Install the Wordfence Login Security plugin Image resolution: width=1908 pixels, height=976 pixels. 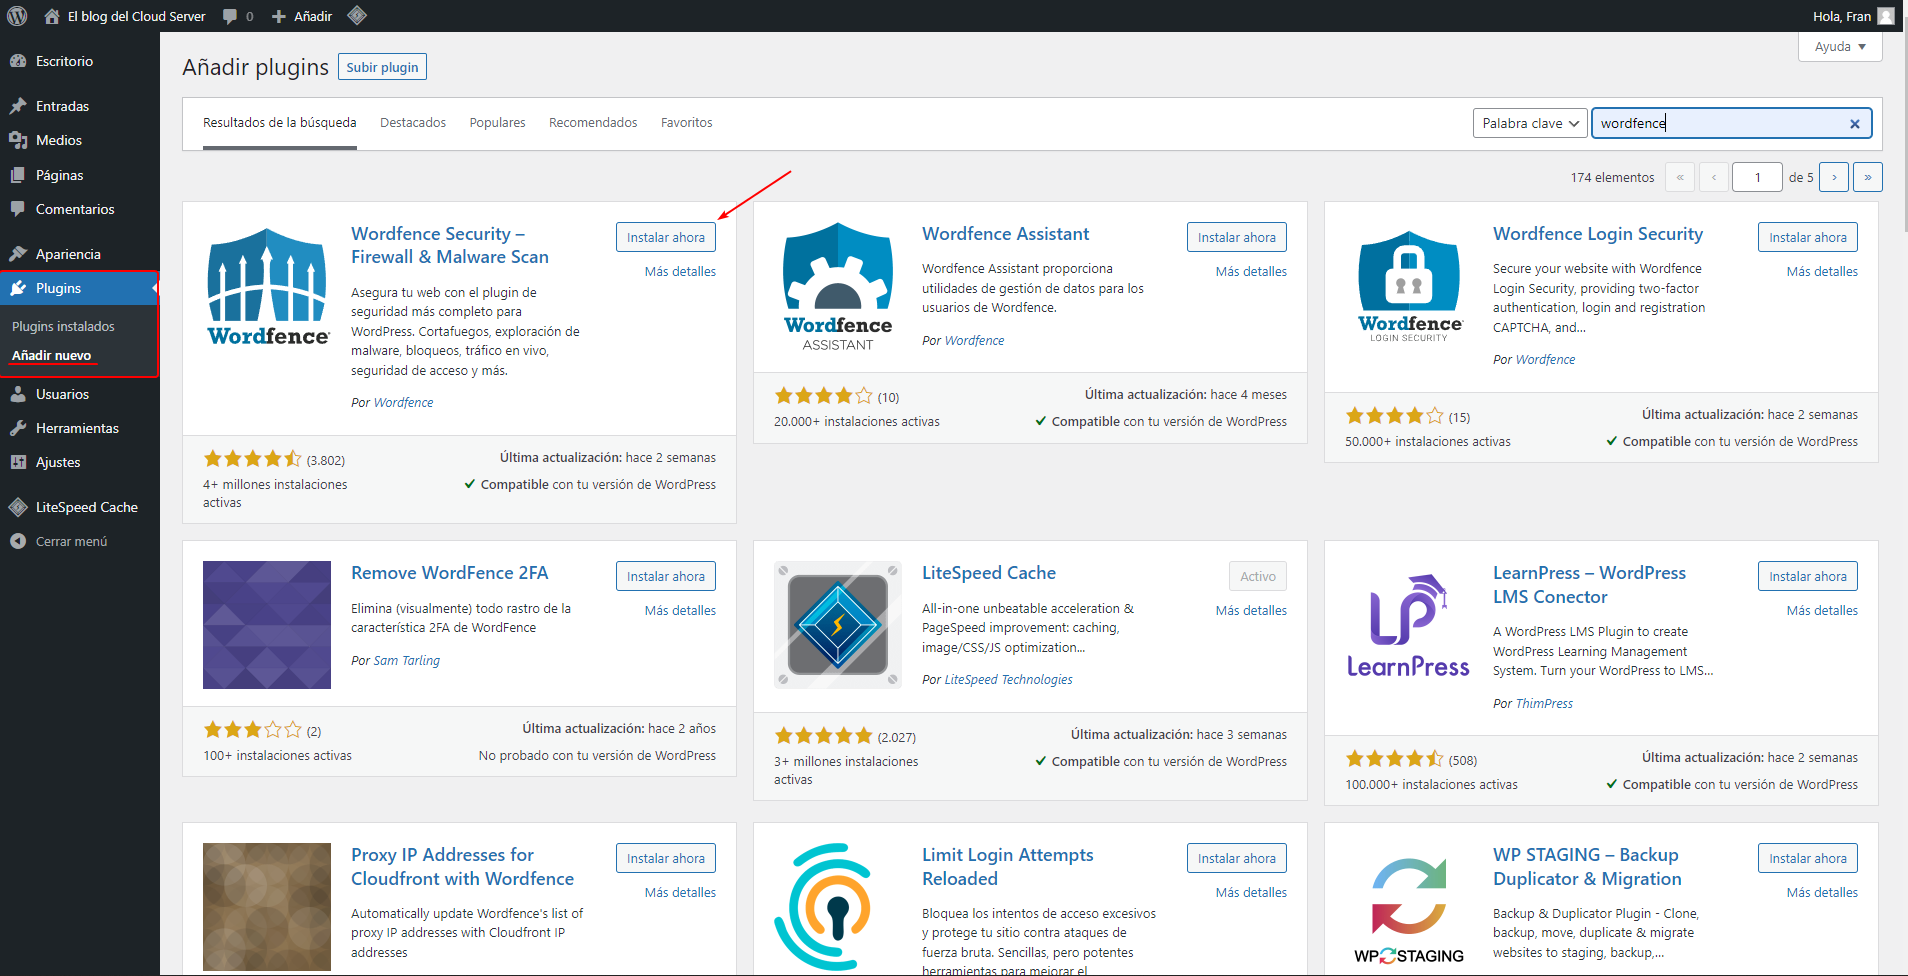tap(1808, 237)
